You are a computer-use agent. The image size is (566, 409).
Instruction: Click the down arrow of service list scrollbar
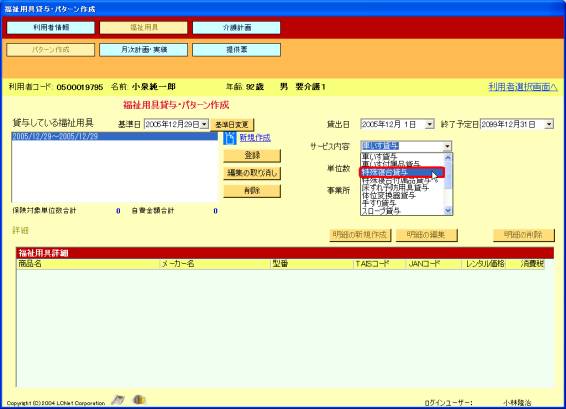coord(448,210)
